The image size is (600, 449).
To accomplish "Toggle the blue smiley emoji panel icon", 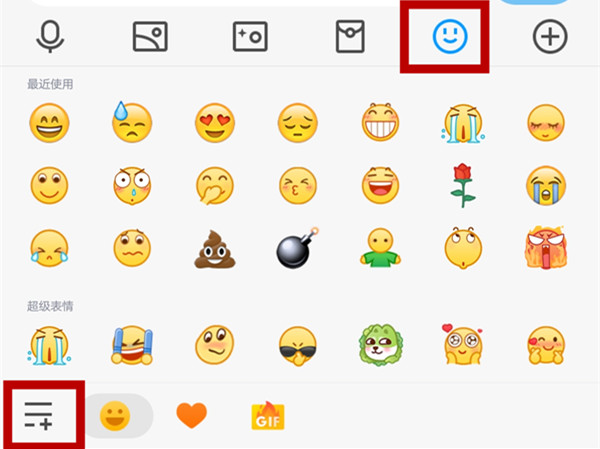I will click(450, 36).
